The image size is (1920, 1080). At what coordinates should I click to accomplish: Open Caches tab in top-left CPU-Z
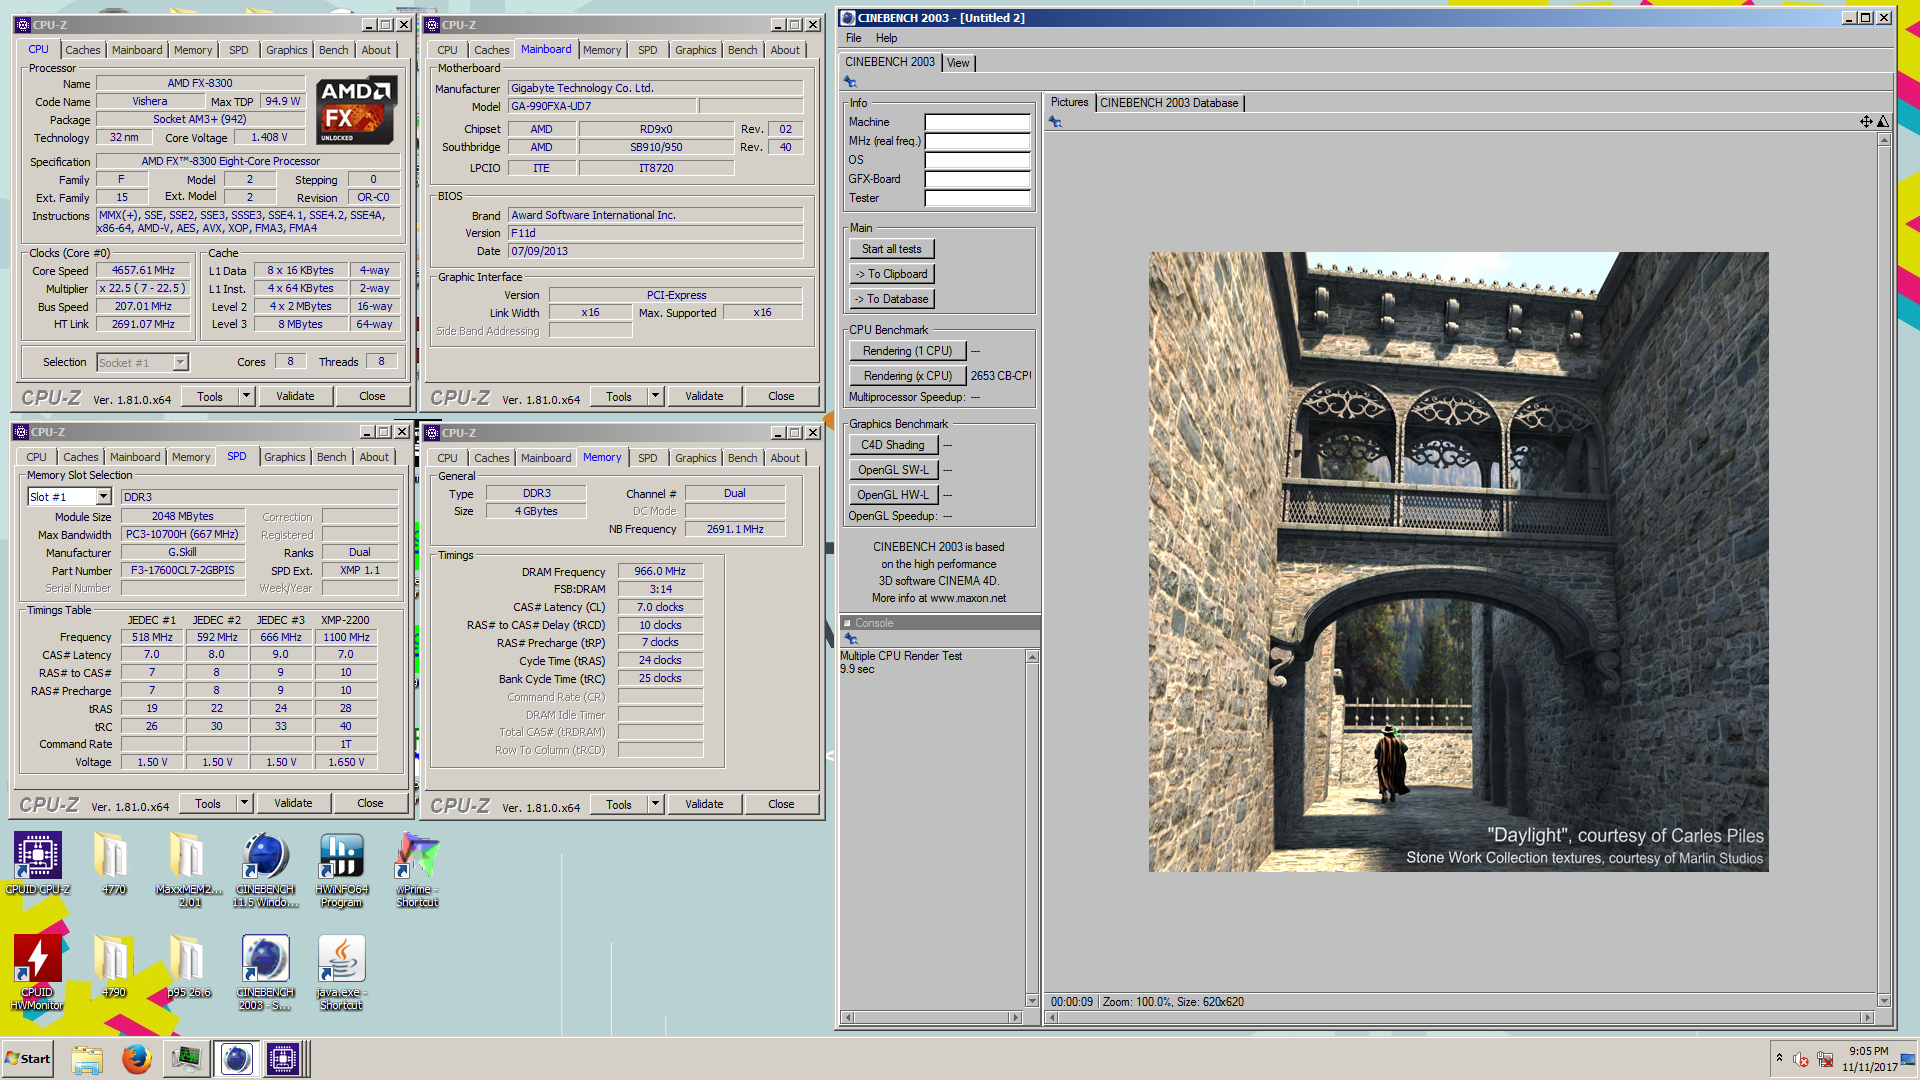(83, 50)
